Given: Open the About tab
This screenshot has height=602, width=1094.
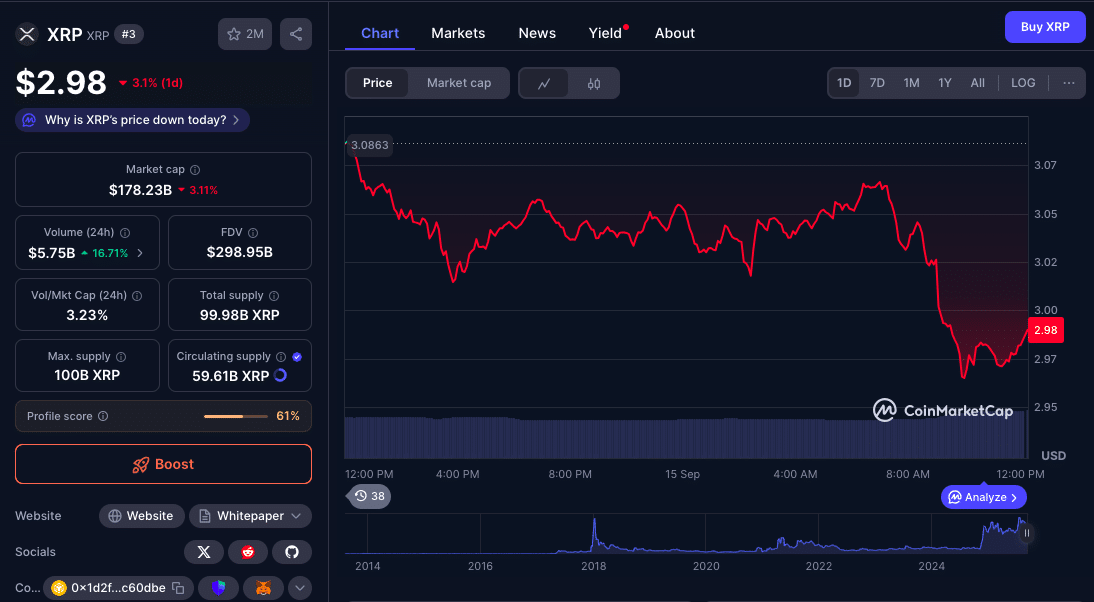Looking at the screenshot, I should click(x=675, y=33).
